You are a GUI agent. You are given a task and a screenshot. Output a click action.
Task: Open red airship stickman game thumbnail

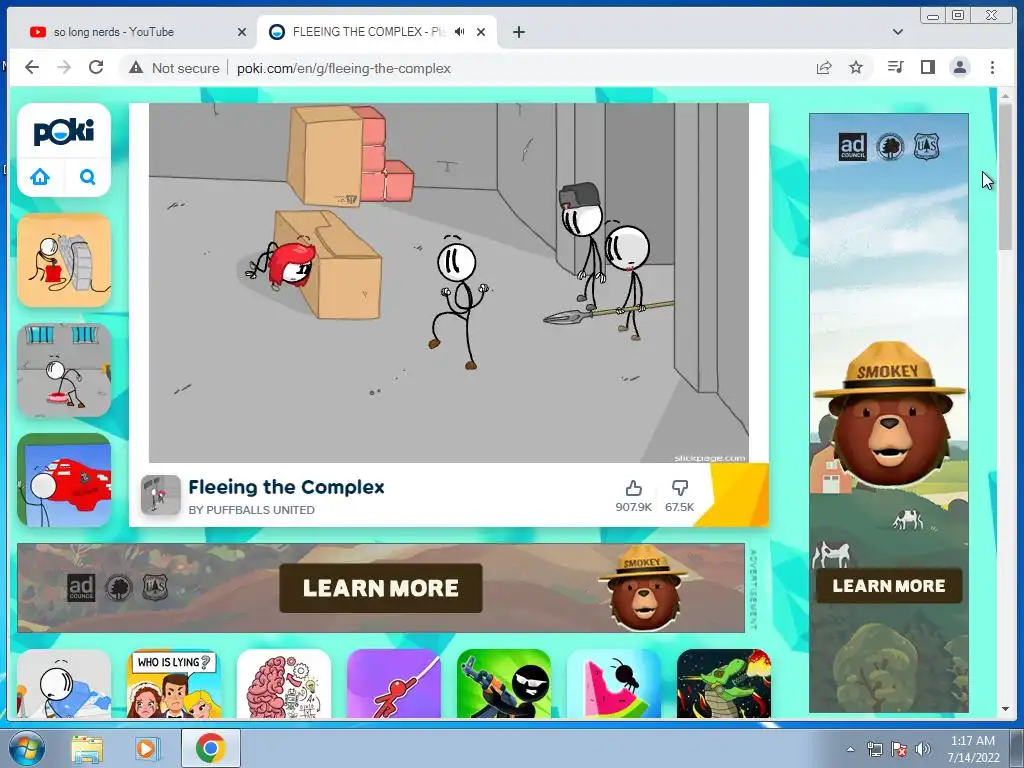(x=64, y=480)
